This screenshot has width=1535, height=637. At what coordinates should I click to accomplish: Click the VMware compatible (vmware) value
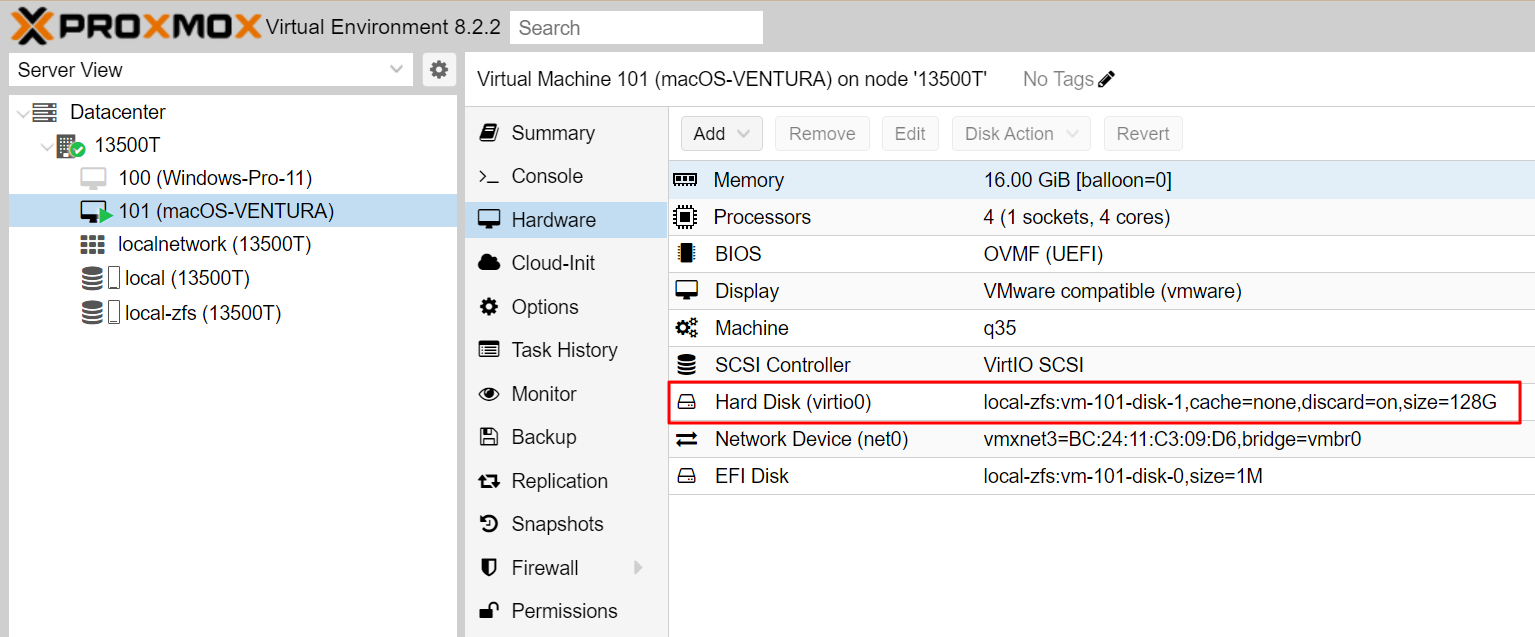tap(1113, 291)
